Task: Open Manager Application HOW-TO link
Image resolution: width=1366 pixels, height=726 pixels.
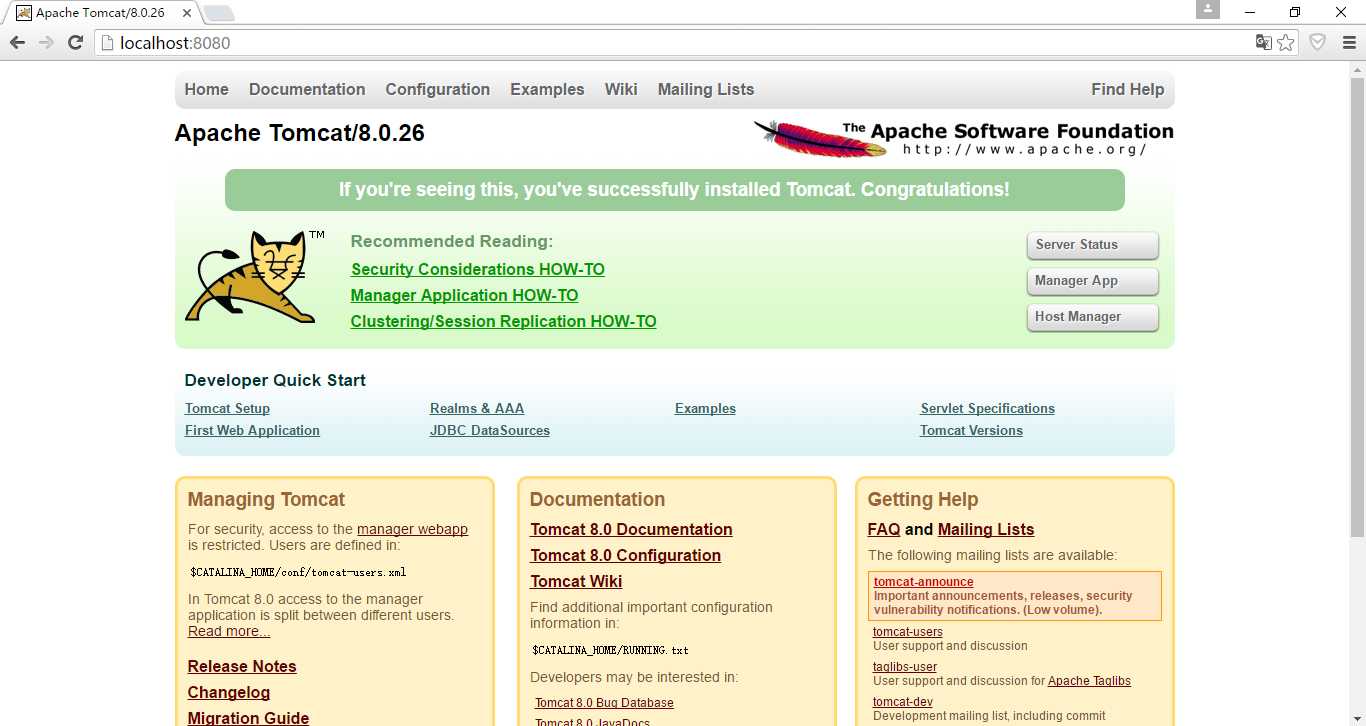Action: [464, 295]
